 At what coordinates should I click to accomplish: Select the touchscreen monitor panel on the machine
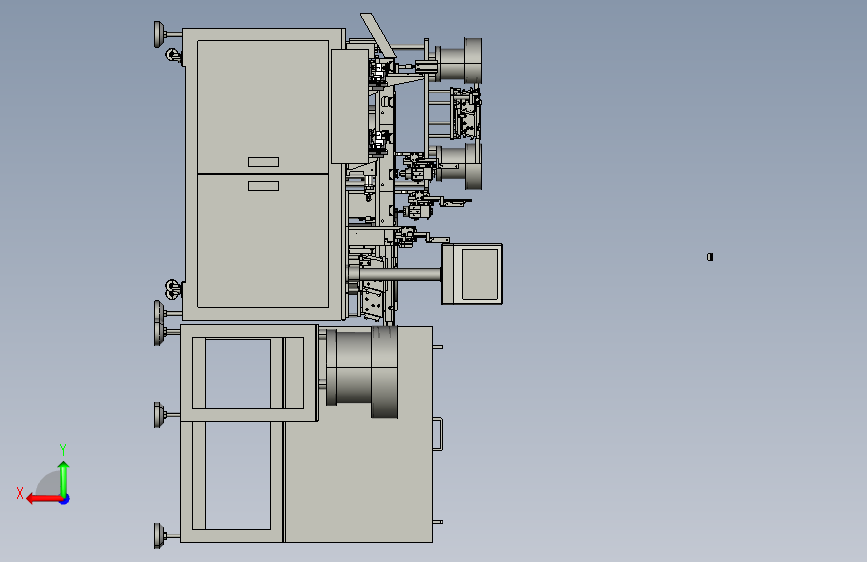point(472,274)
